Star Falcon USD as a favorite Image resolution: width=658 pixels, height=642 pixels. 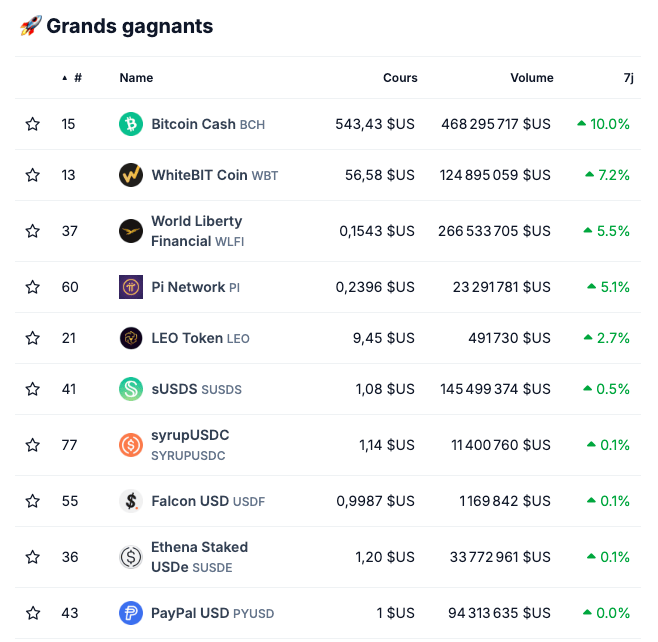pyautogui.click(x=33, y=501)
